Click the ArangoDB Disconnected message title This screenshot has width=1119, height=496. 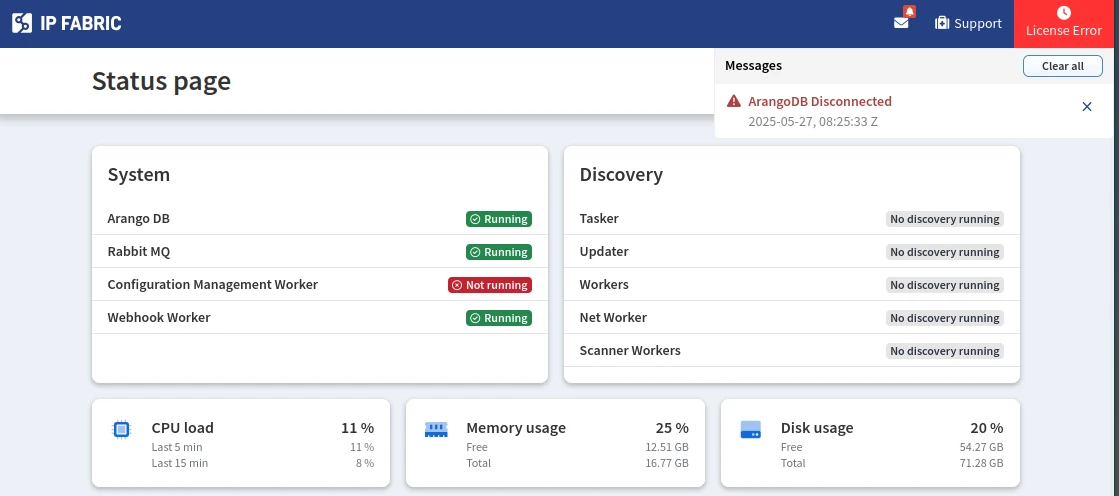[819, 101]
